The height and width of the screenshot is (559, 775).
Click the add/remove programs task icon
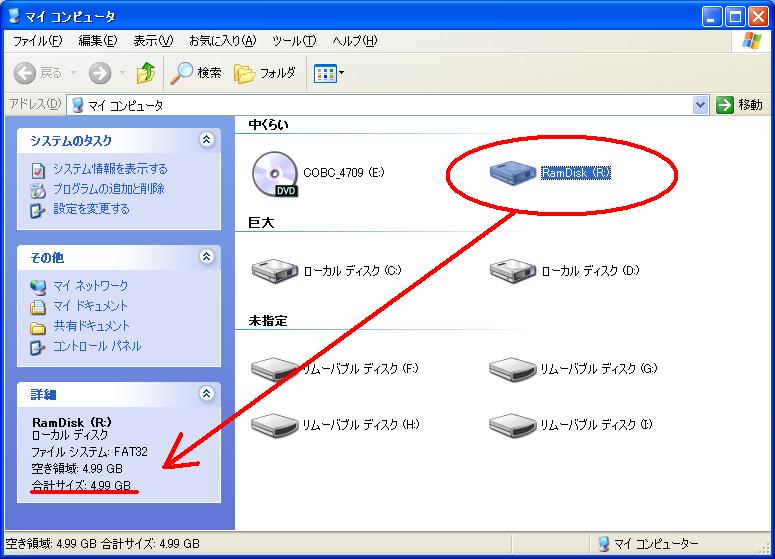click(38, 190)
